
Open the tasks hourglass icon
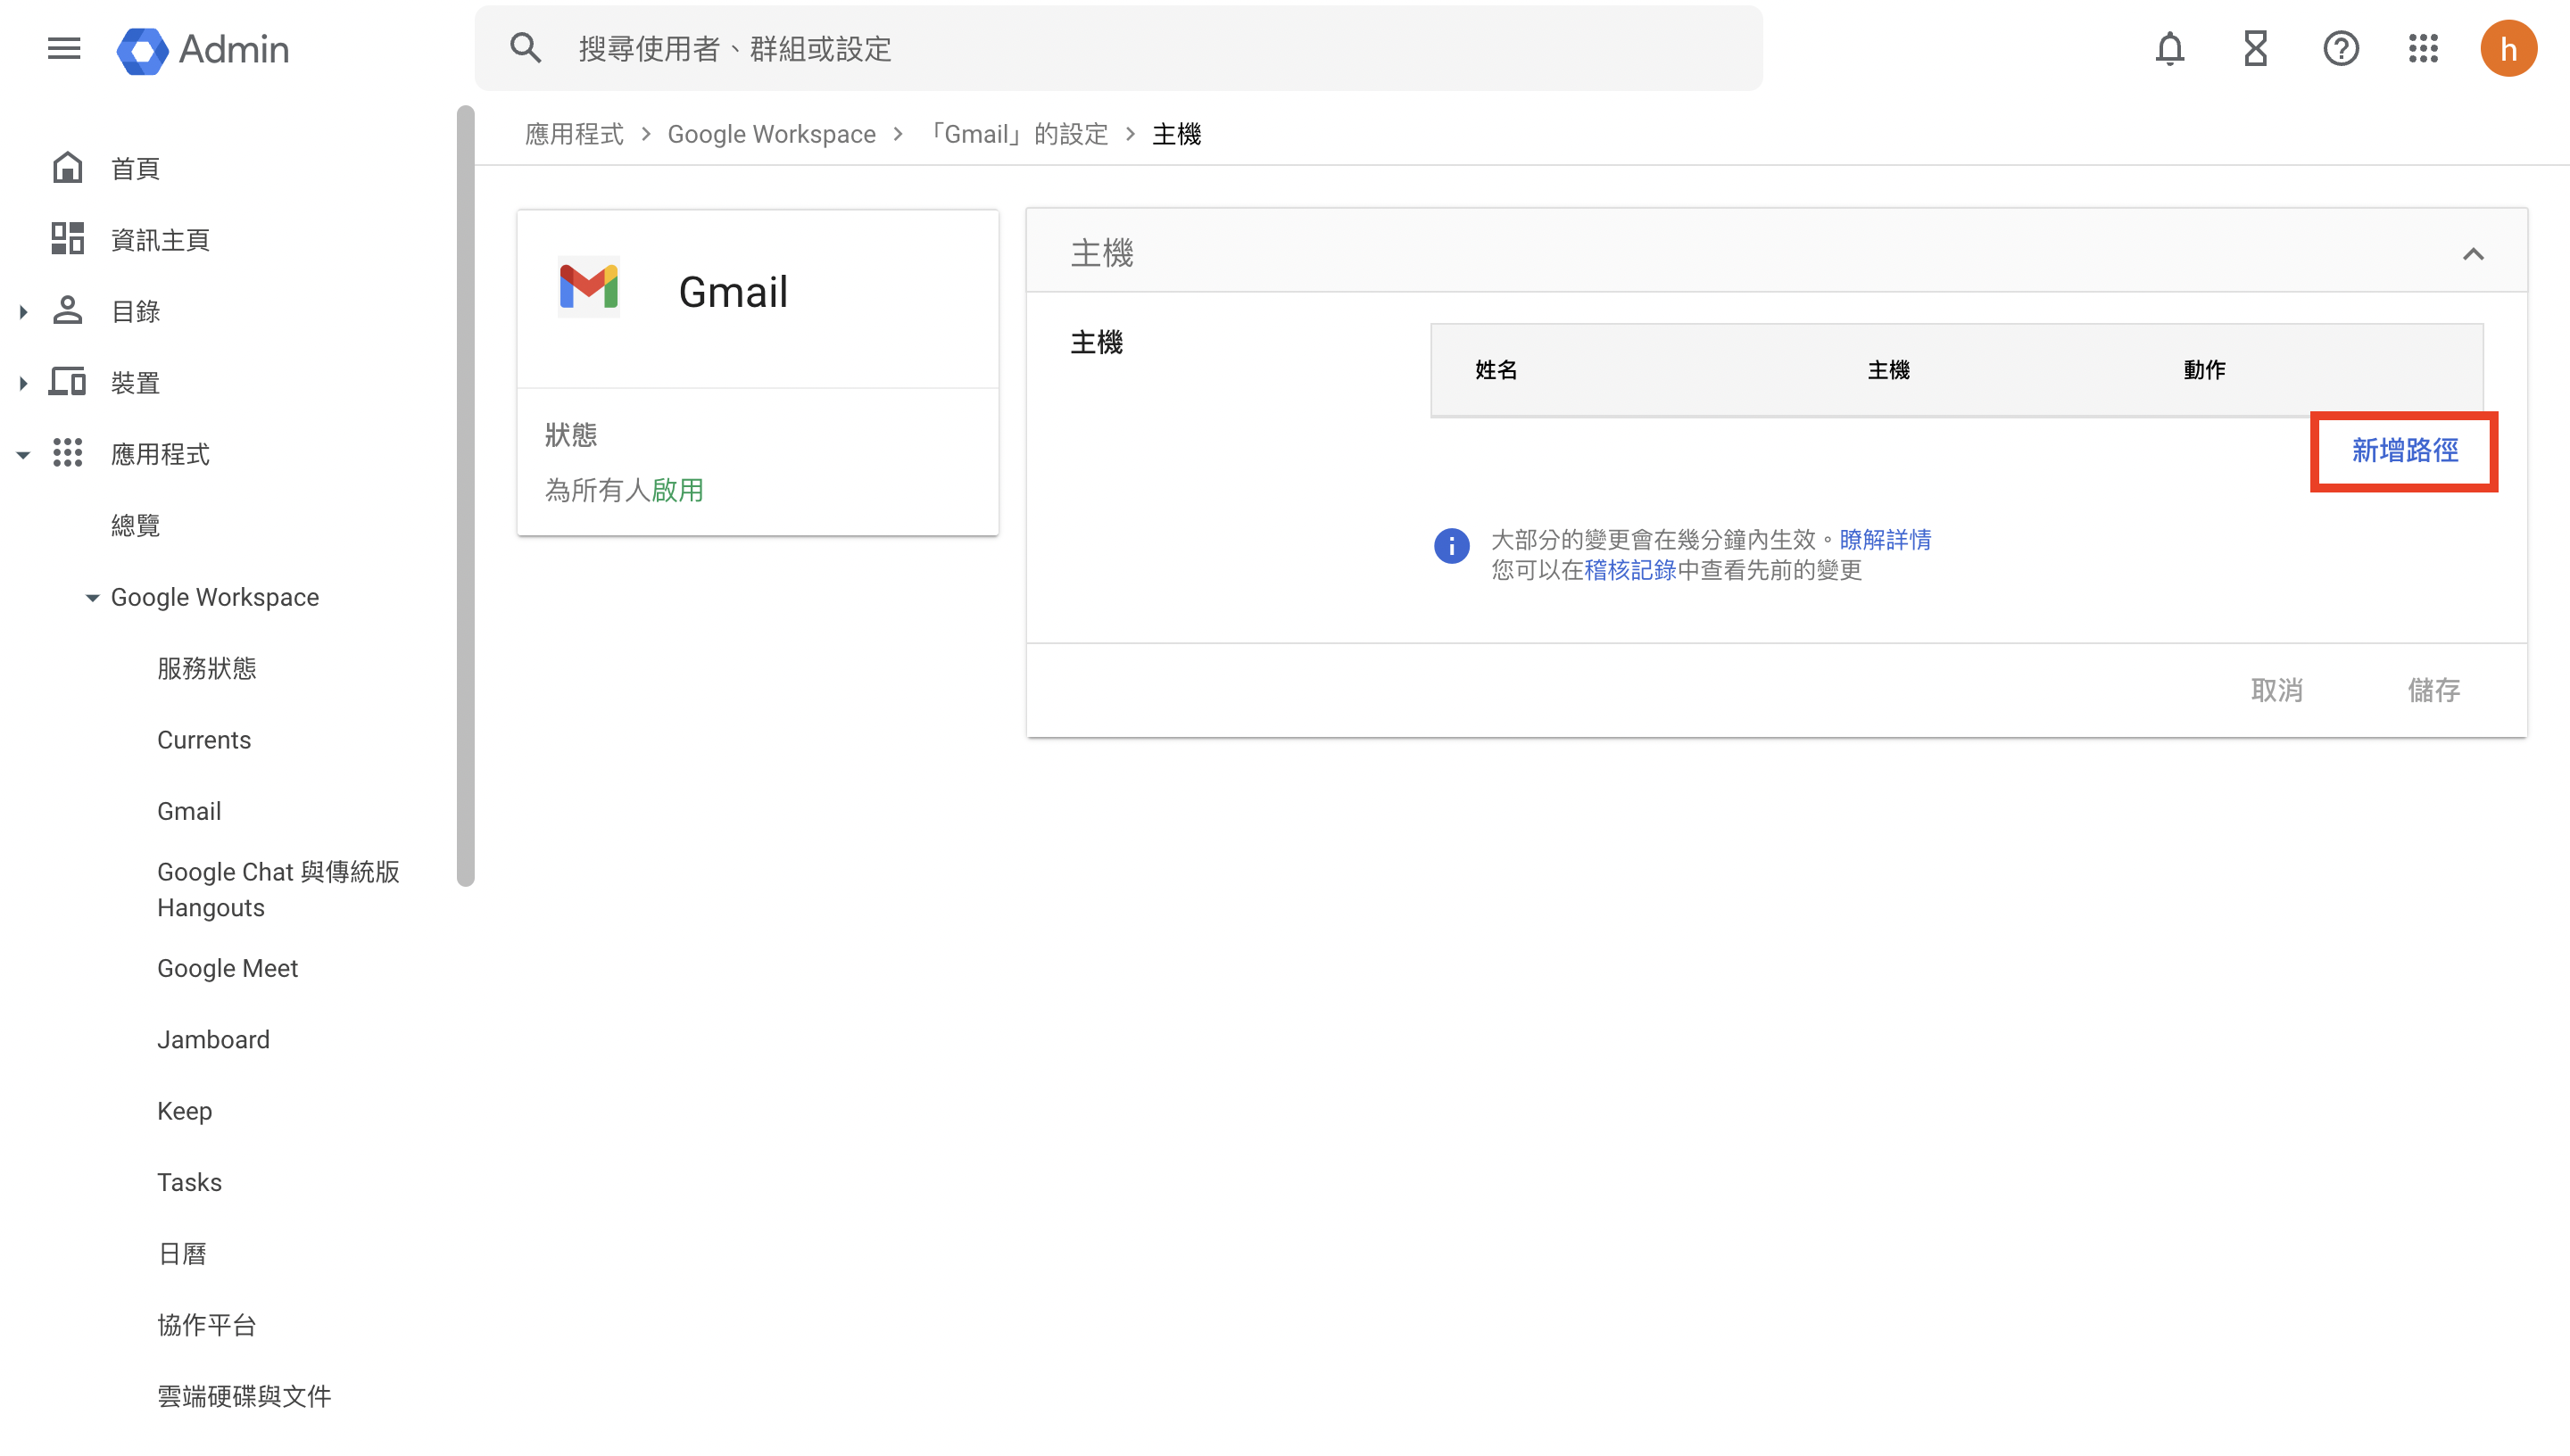tap(2255, 48)
